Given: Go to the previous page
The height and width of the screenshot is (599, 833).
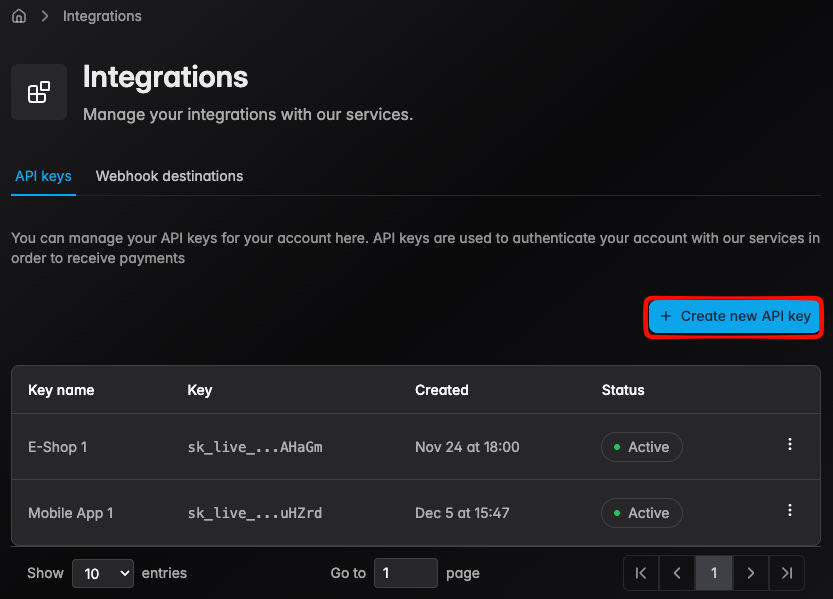Looking at the screenshot, I should (677, 573).
